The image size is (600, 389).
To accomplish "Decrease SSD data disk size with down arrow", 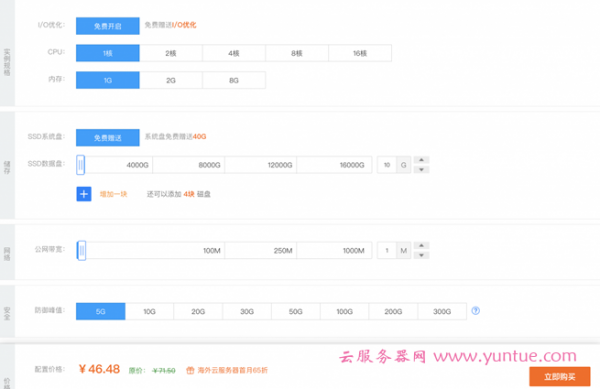I will point(421,169).
